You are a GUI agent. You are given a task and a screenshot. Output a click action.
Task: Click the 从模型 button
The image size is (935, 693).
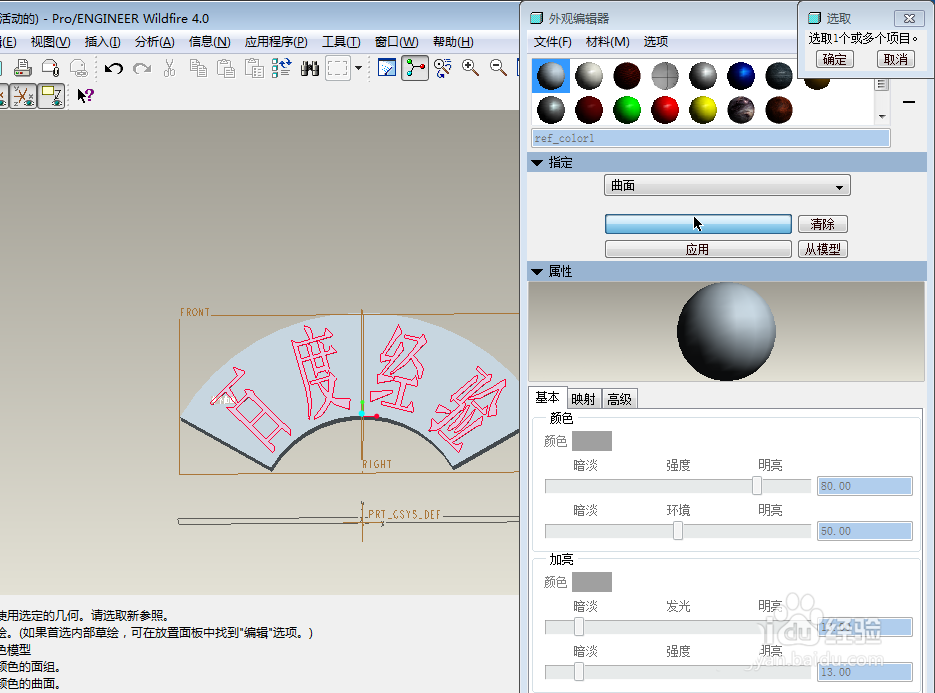tap(822, 249)
